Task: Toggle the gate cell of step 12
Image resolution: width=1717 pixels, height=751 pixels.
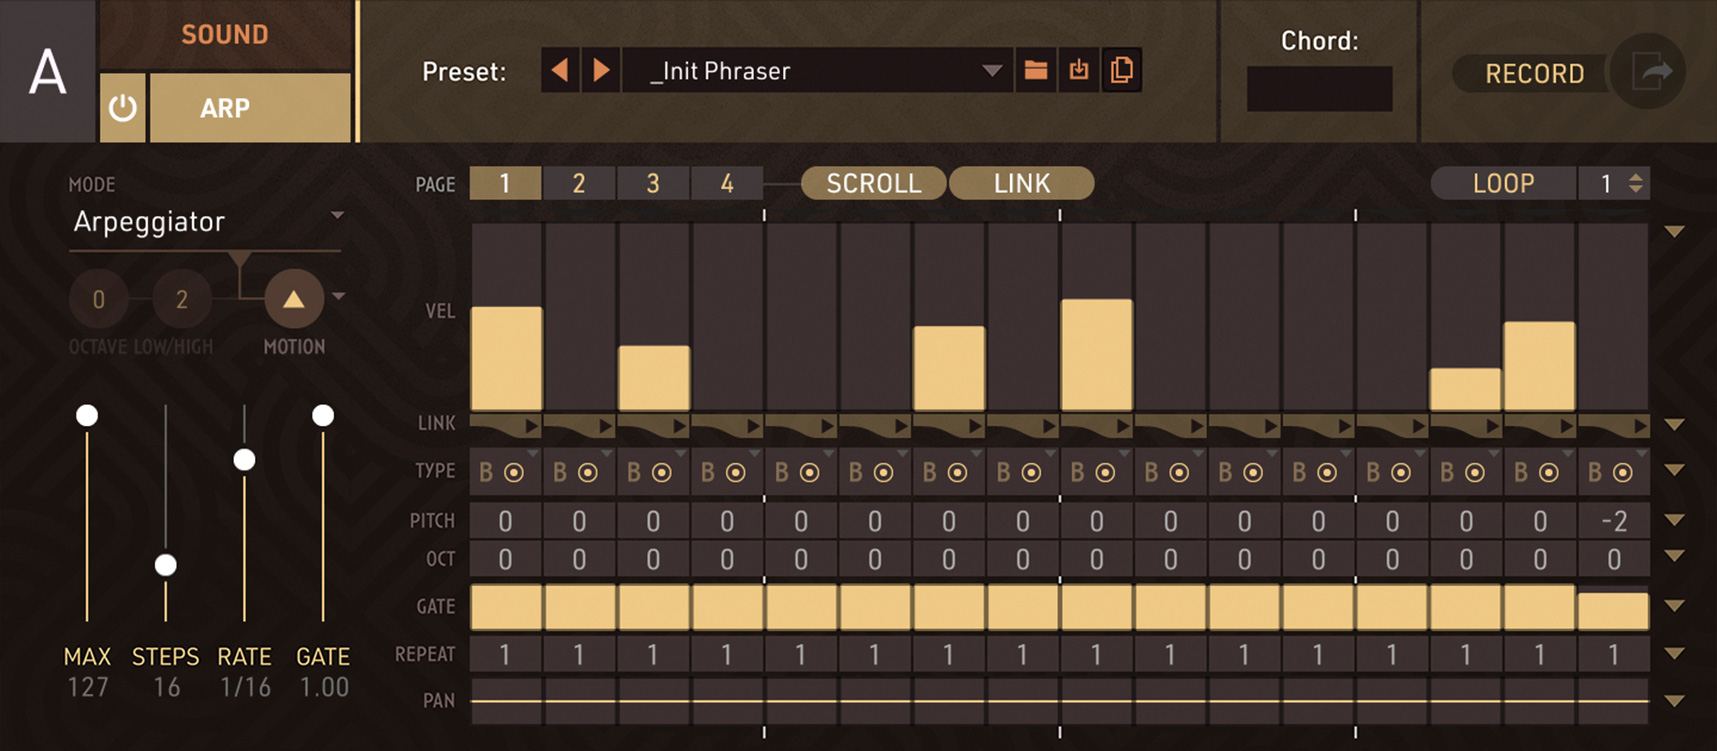Action: (1318, 607)
